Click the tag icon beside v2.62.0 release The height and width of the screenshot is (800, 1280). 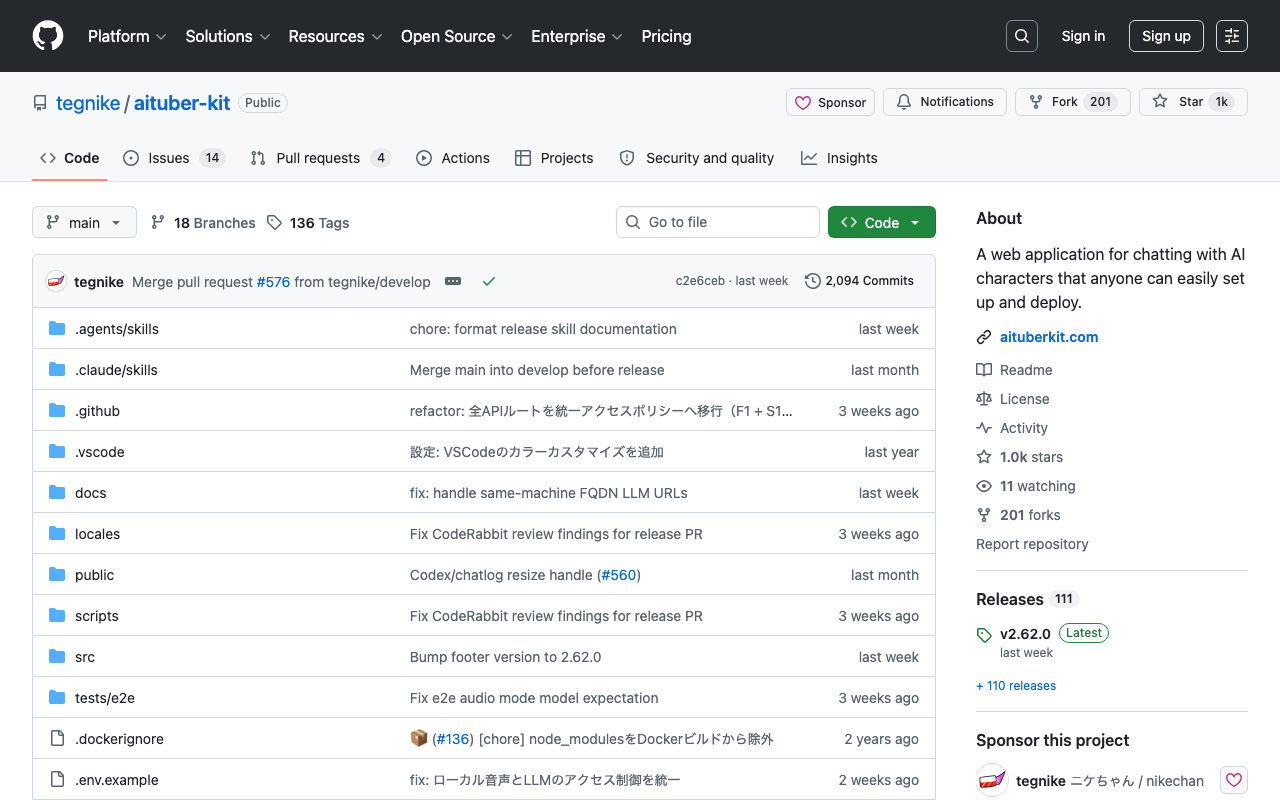[984, 635]
